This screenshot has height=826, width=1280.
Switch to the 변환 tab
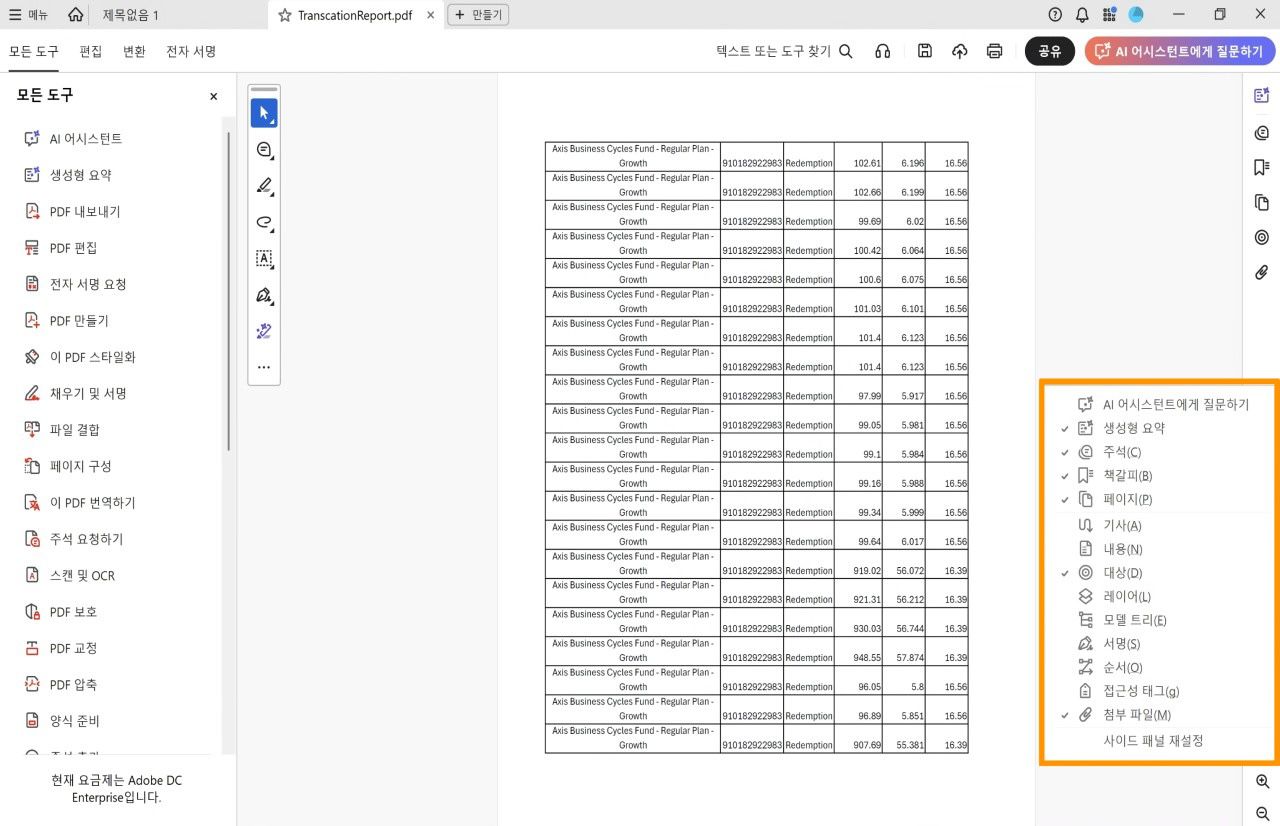(134, 51)
